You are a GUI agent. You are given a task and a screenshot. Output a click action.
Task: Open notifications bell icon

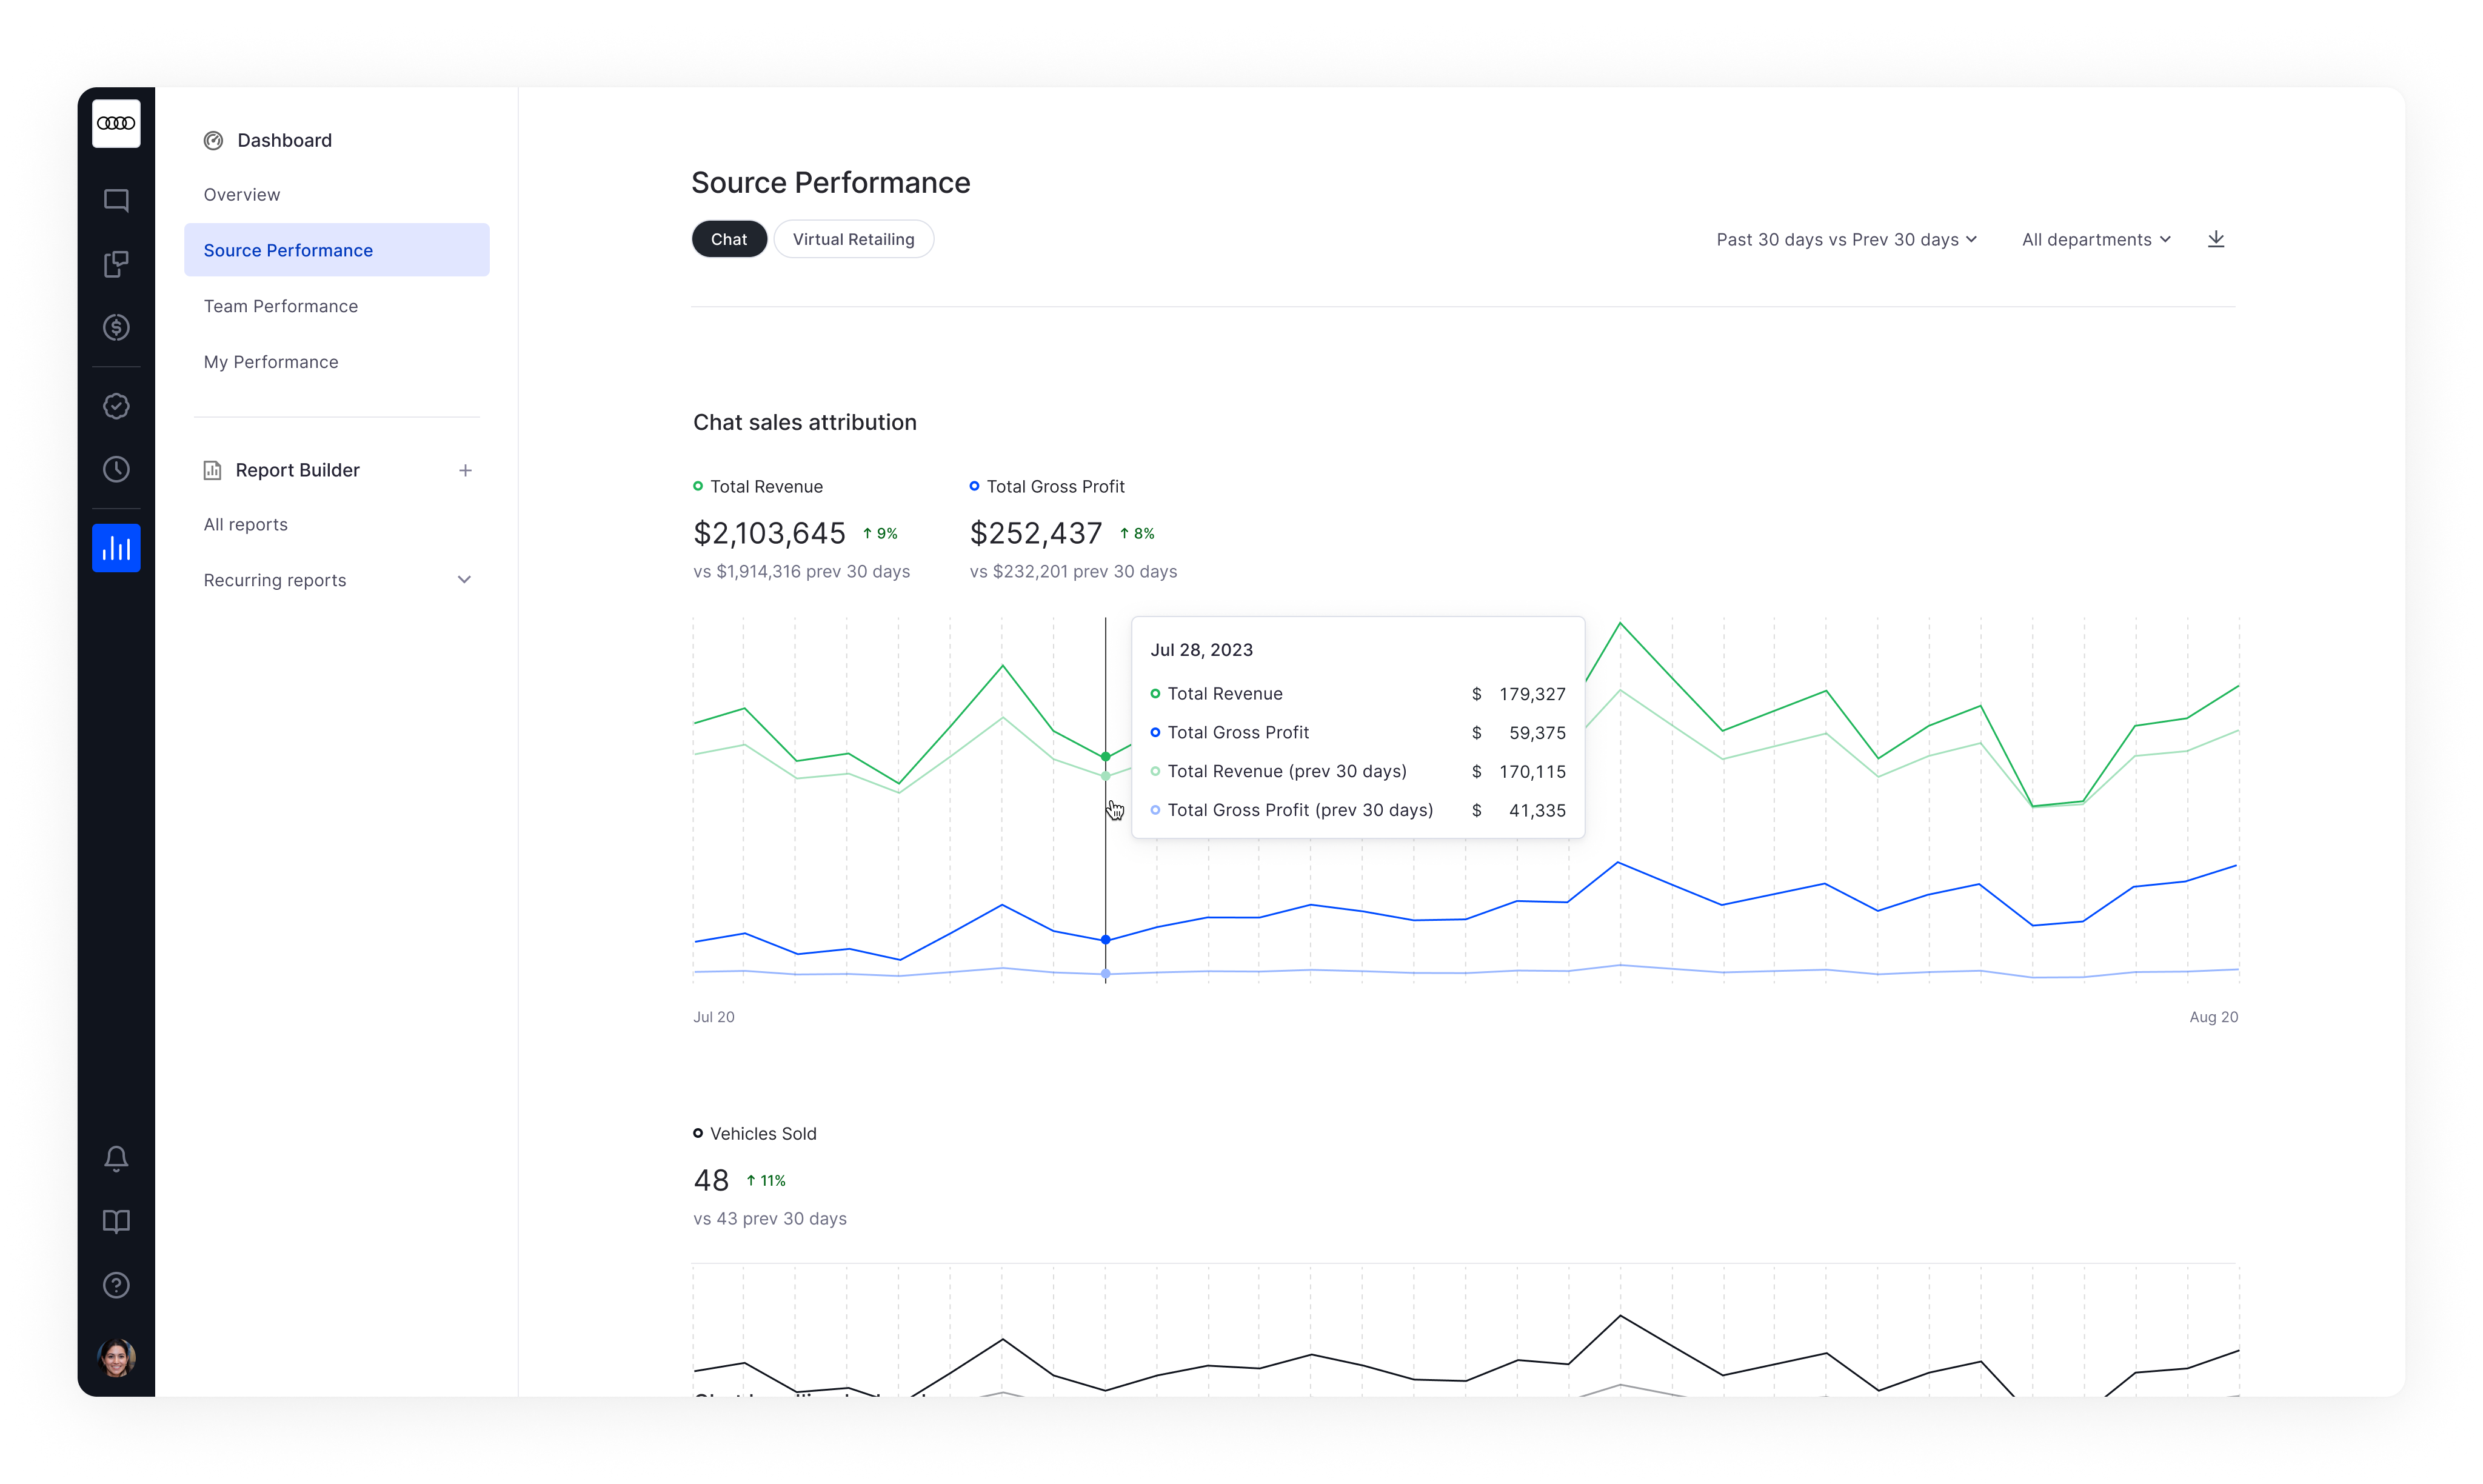116,1158
